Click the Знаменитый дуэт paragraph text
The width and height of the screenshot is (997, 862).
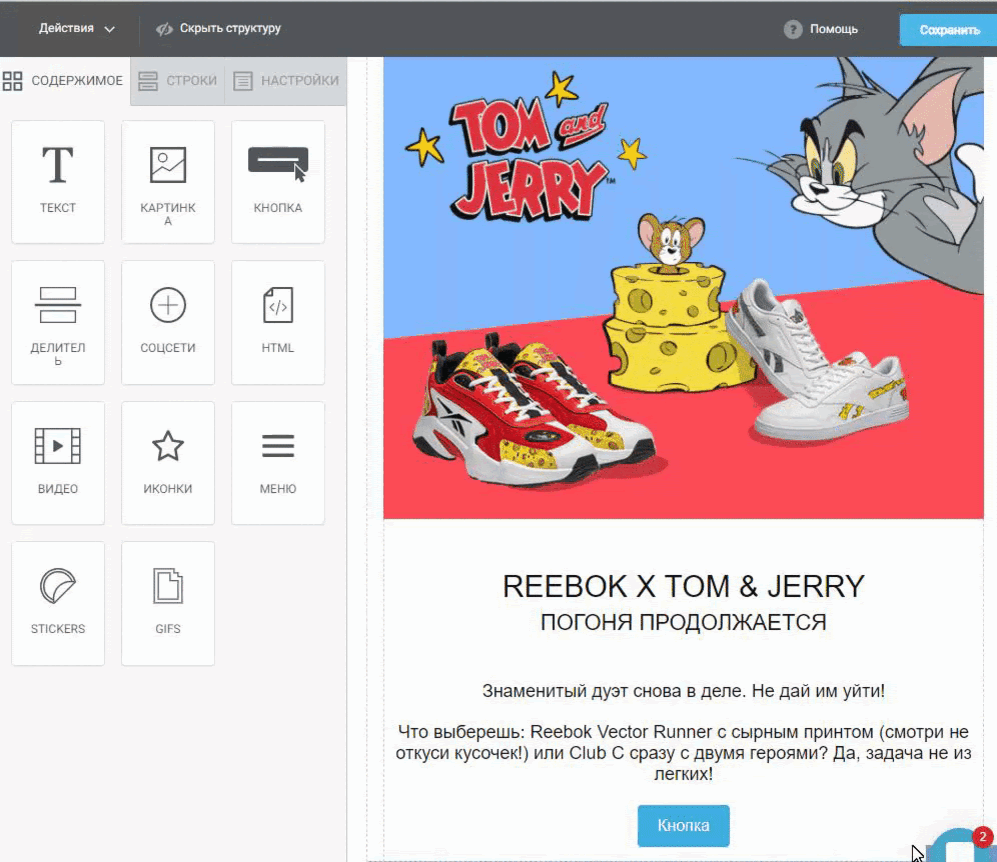[684, 691]
